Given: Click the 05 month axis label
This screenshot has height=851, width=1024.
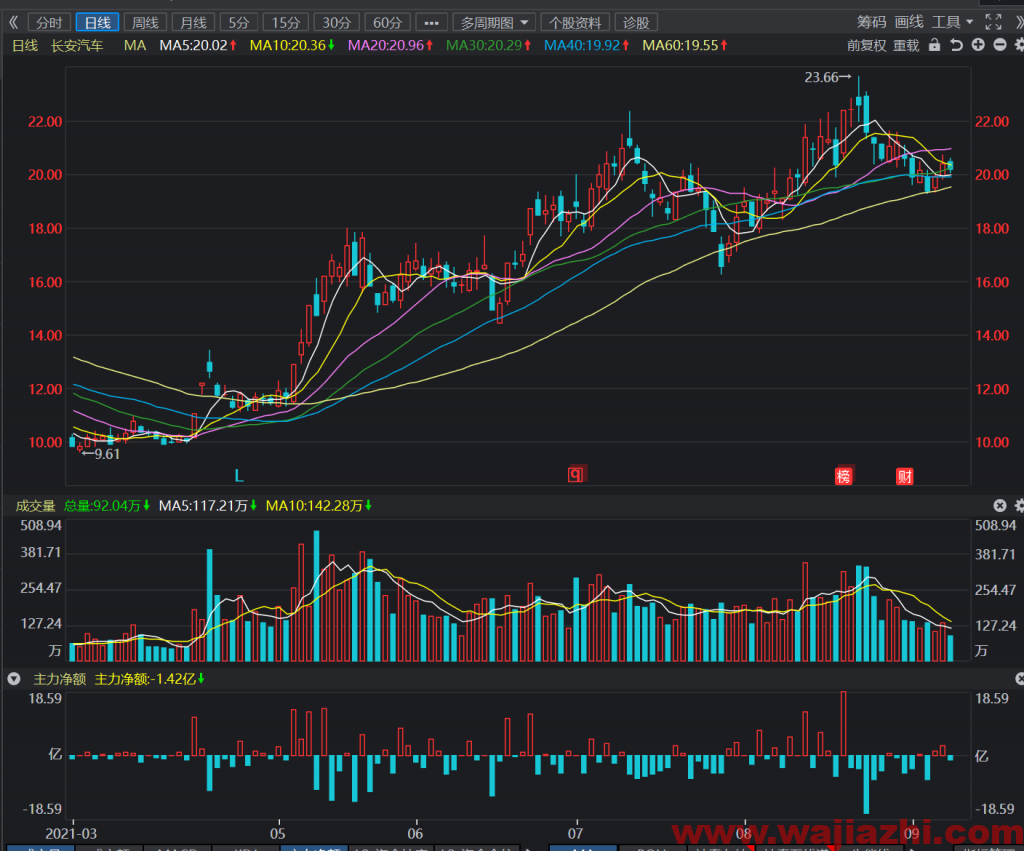Looking at the screenshot, I should coord(278,833).
